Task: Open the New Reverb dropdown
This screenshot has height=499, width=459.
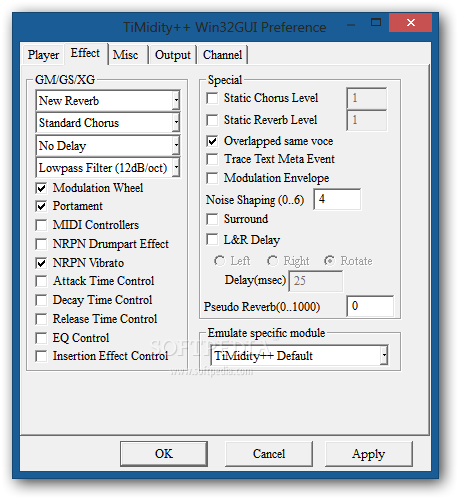Action: [108, 100]
